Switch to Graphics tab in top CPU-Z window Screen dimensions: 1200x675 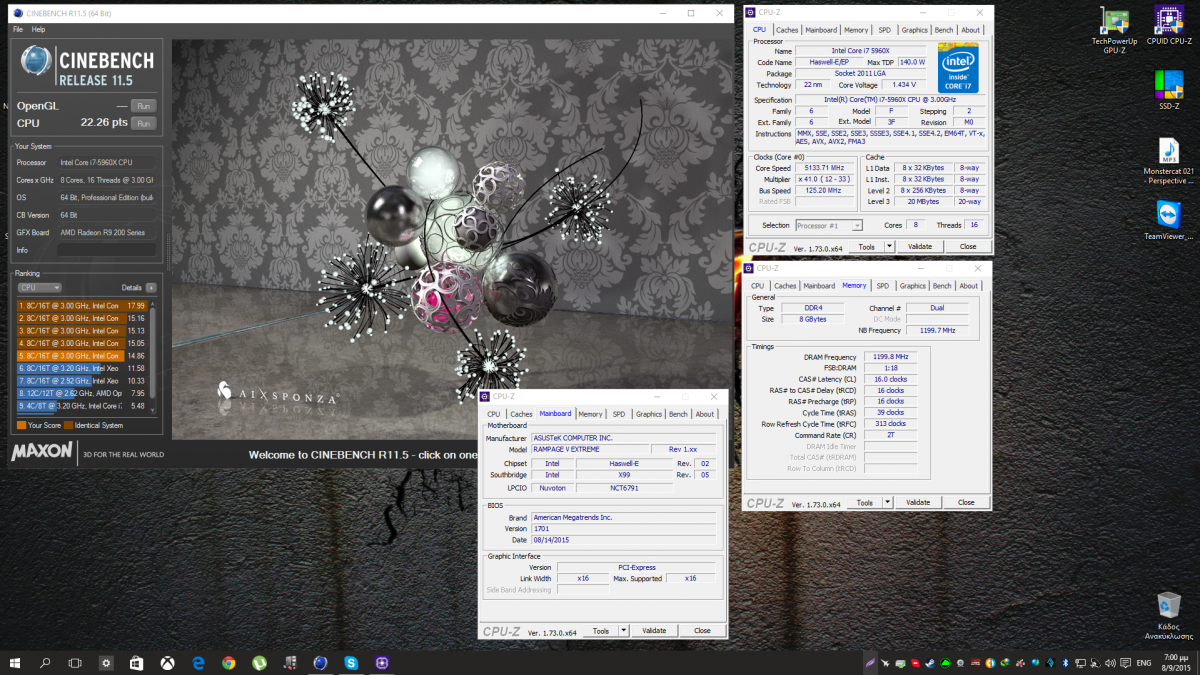[x=915, y=30]
